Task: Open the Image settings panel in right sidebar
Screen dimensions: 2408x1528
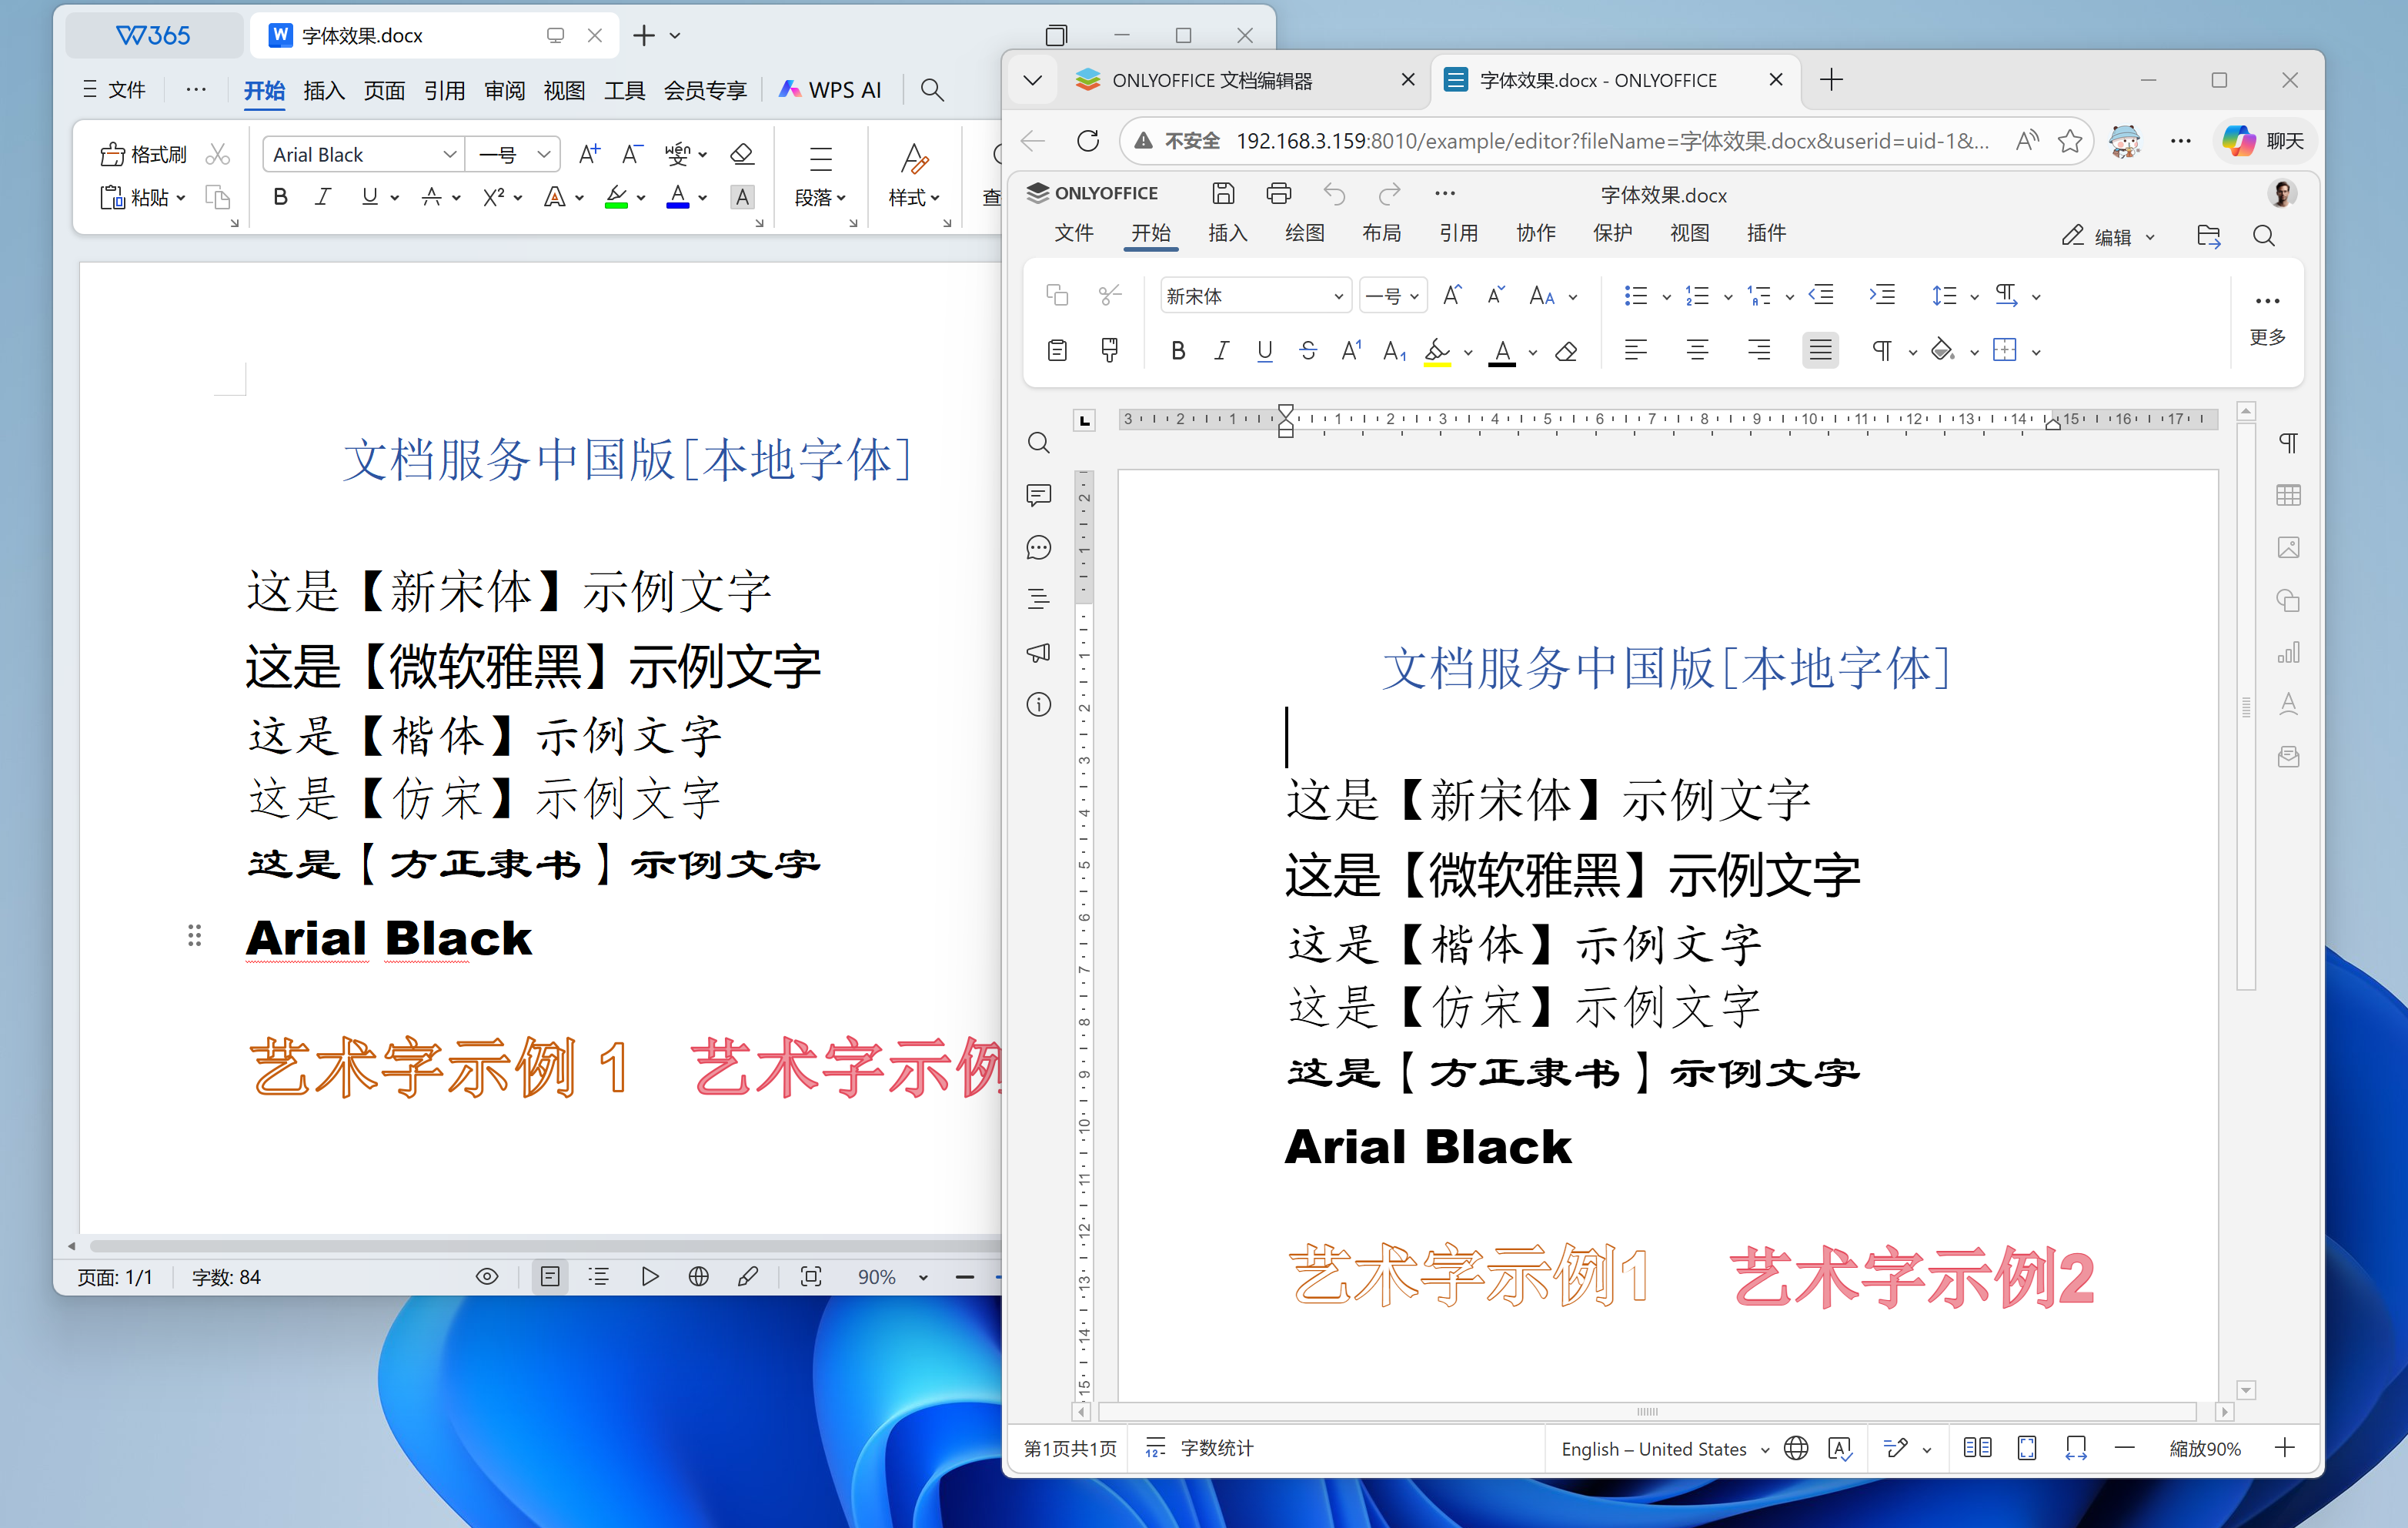Action: (2290, 547)
